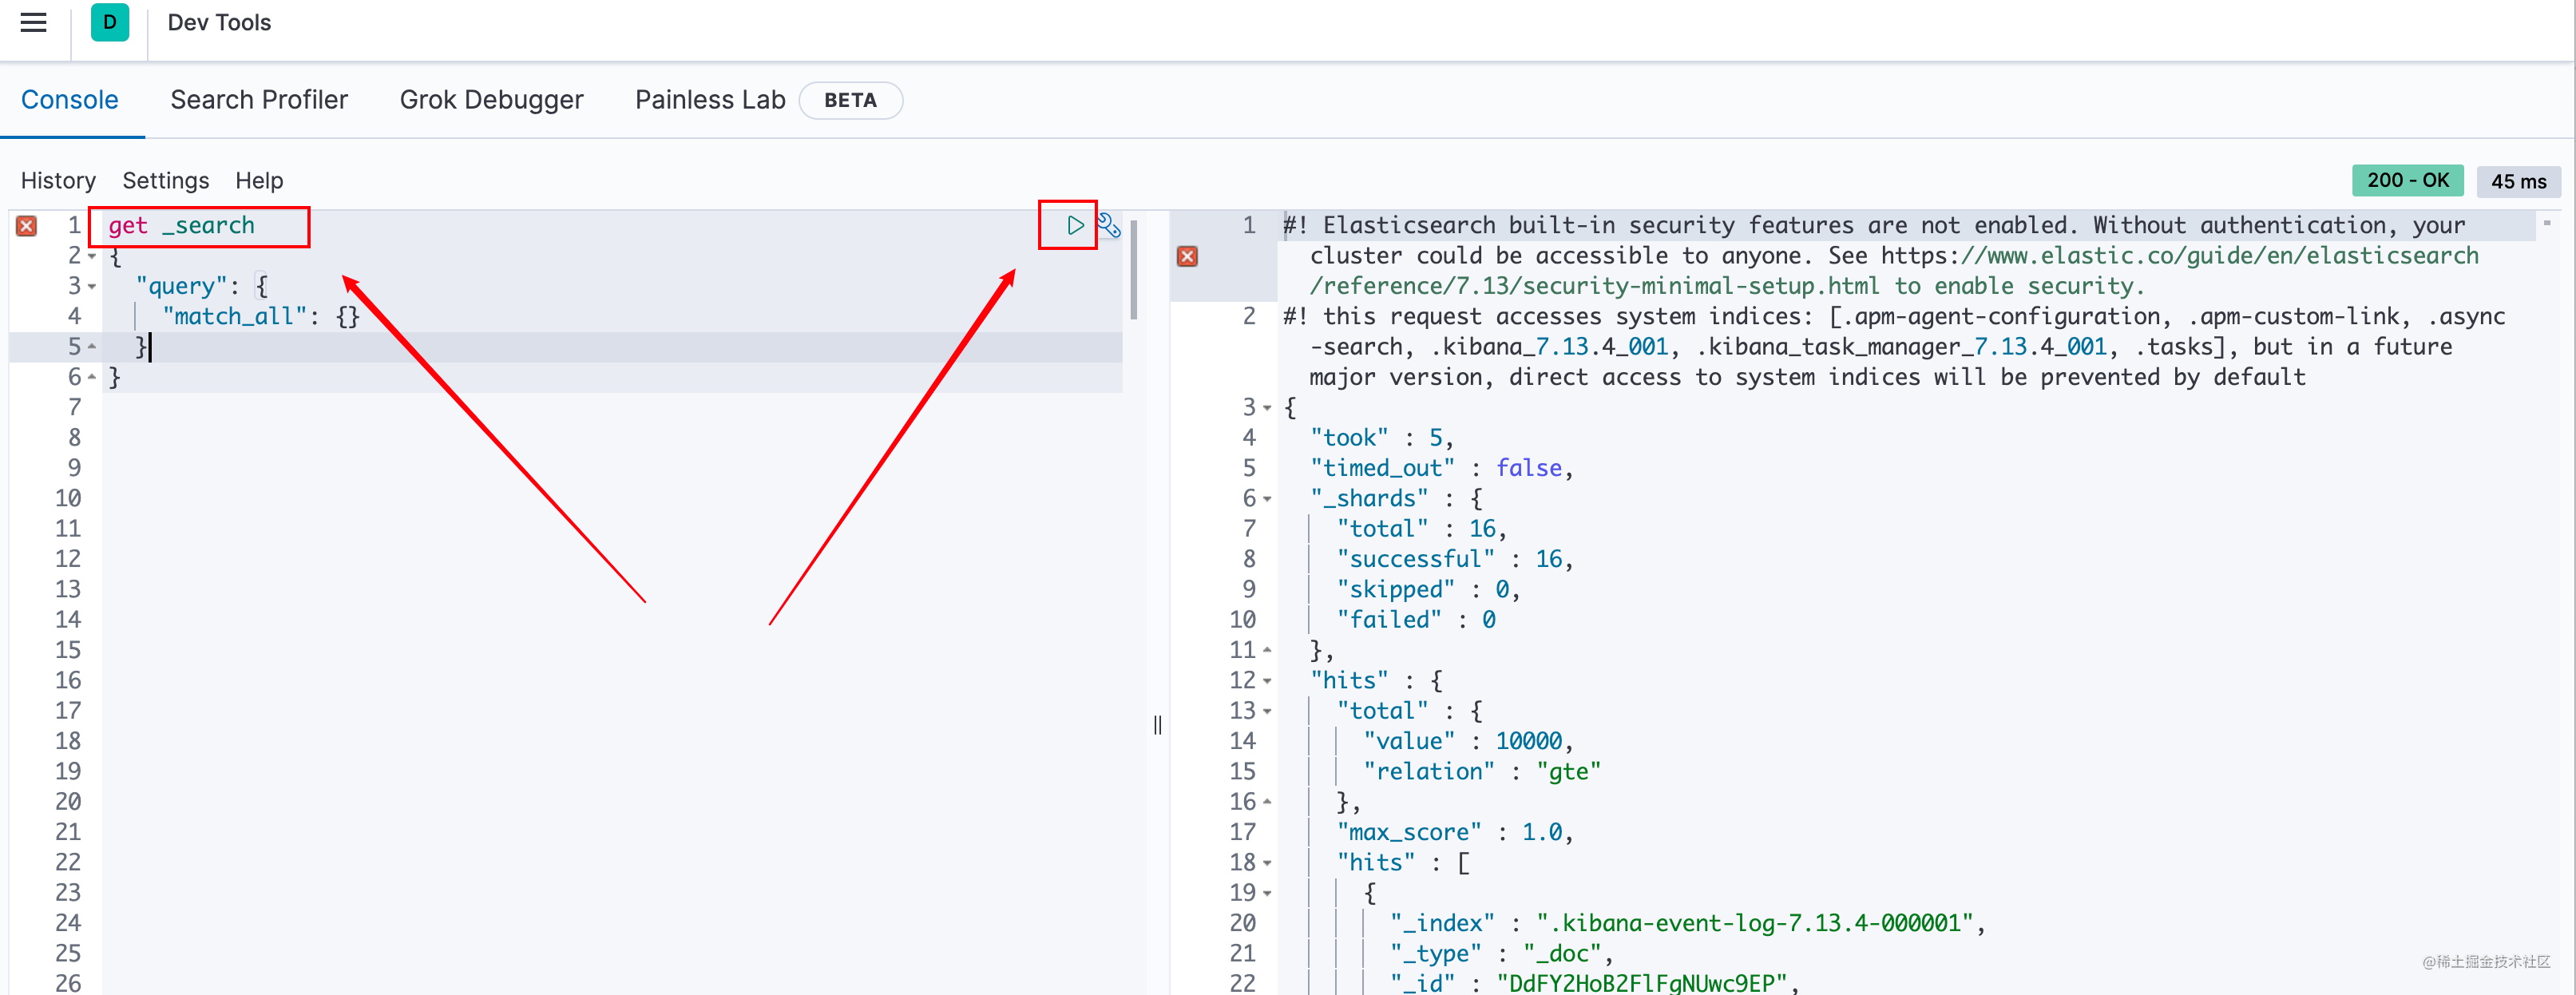Viewport: 2576px width, 995px height.
Task: Switch to the Search Profiler tab
Action: coord(259,100)
